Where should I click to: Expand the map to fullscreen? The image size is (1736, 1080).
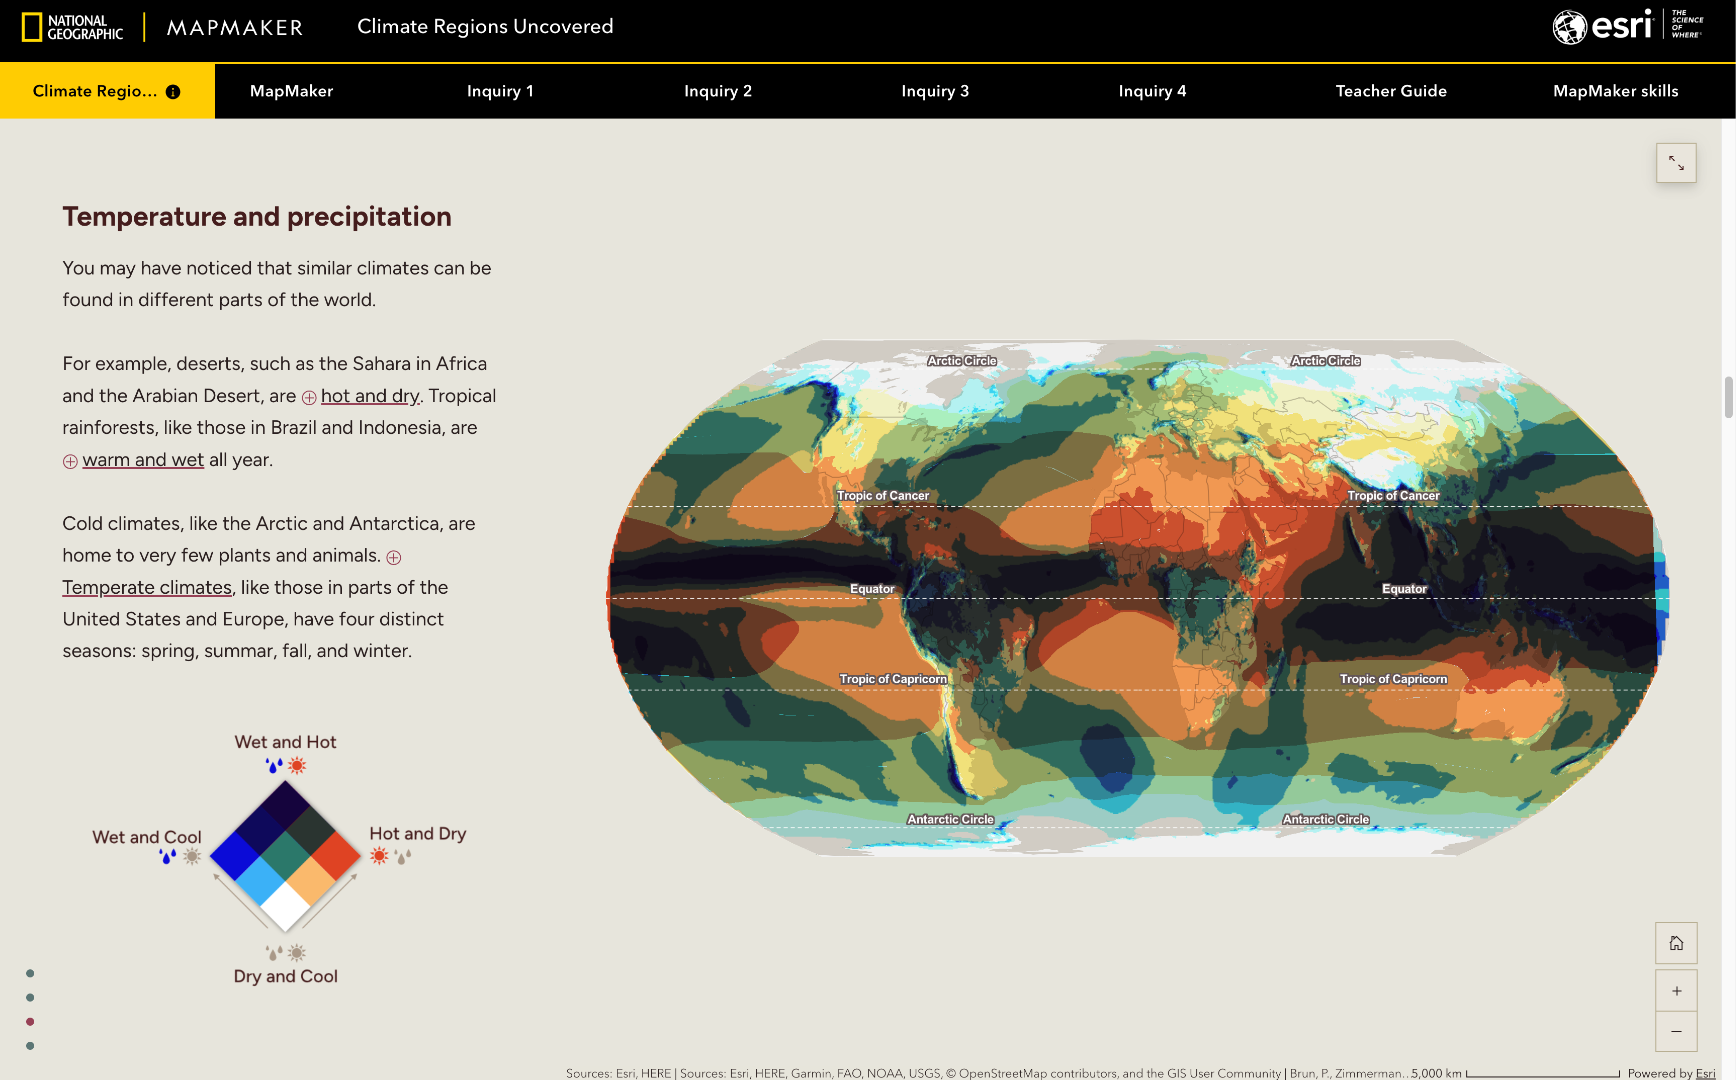pyautogui.click(x=1676, y=163)
